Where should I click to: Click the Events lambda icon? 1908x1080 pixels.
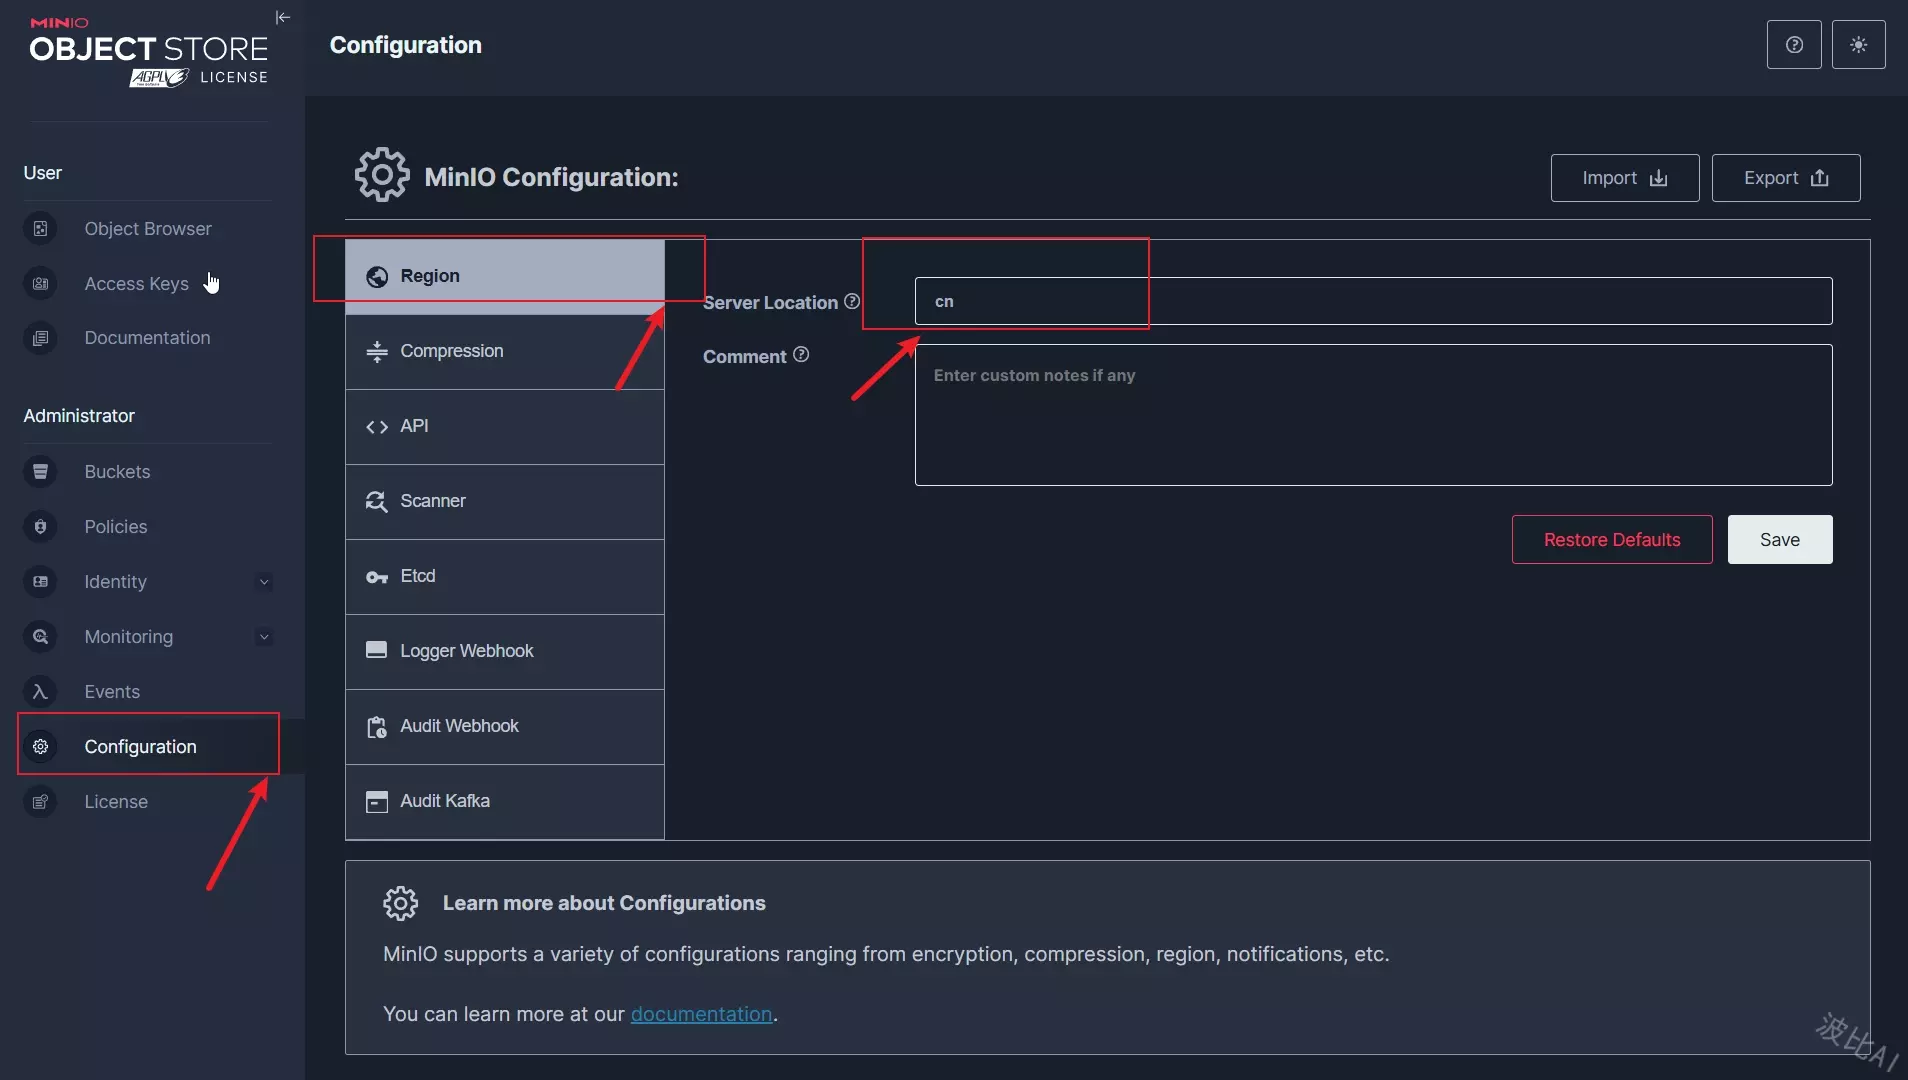click(x=40, y=692)
